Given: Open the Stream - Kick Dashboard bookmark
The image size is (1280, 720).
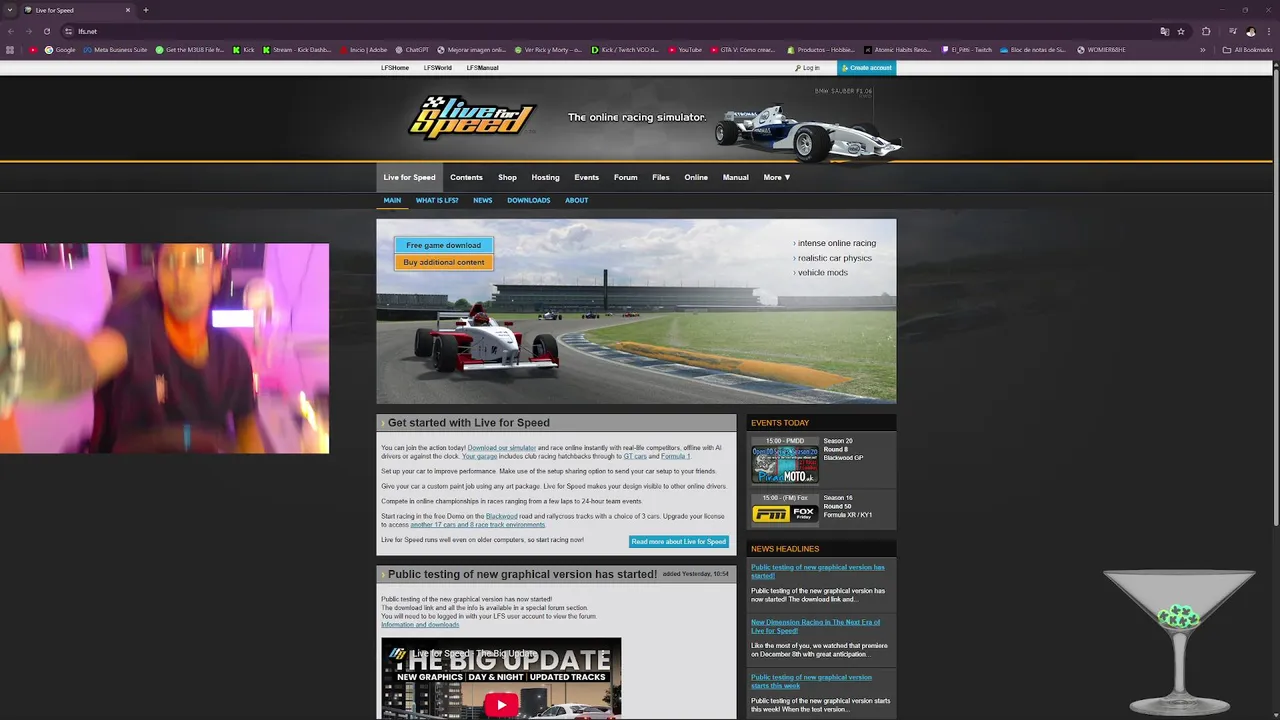Looking at the screenshot, I should coord(297,49).
